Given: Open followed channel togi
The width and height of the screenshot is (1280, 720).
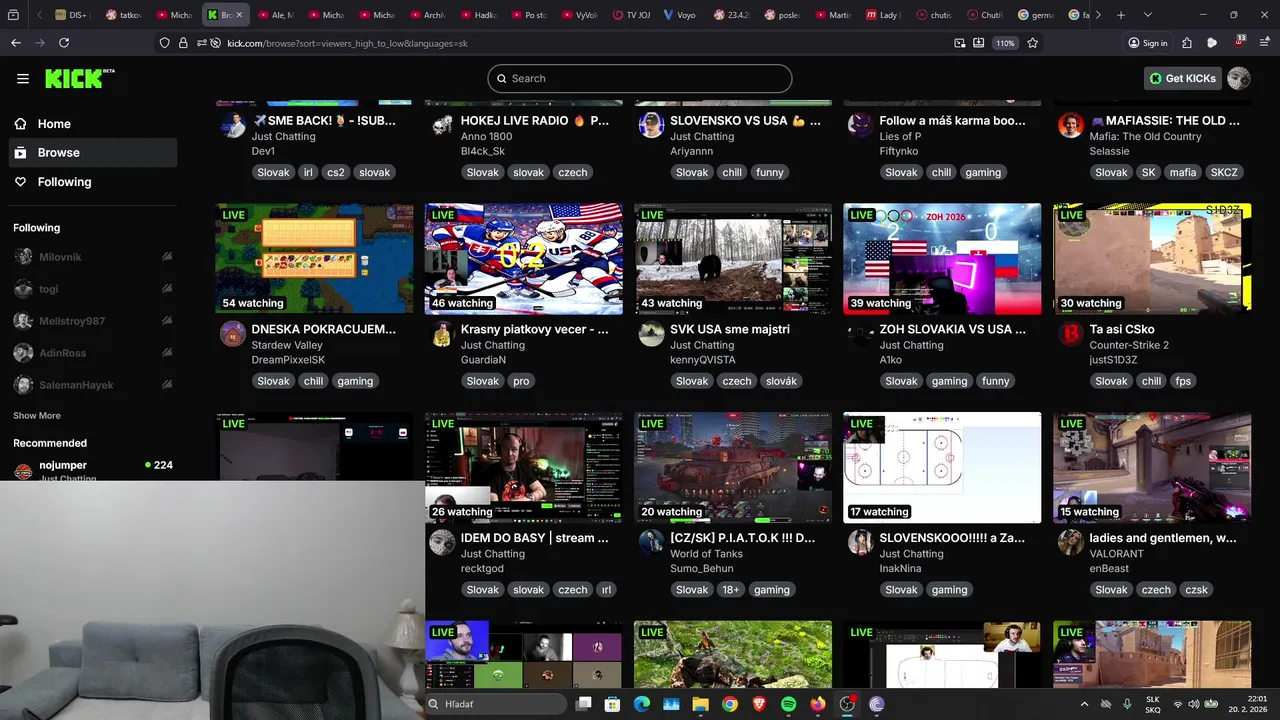Looking at the screenshot, I should coord(94,289).
